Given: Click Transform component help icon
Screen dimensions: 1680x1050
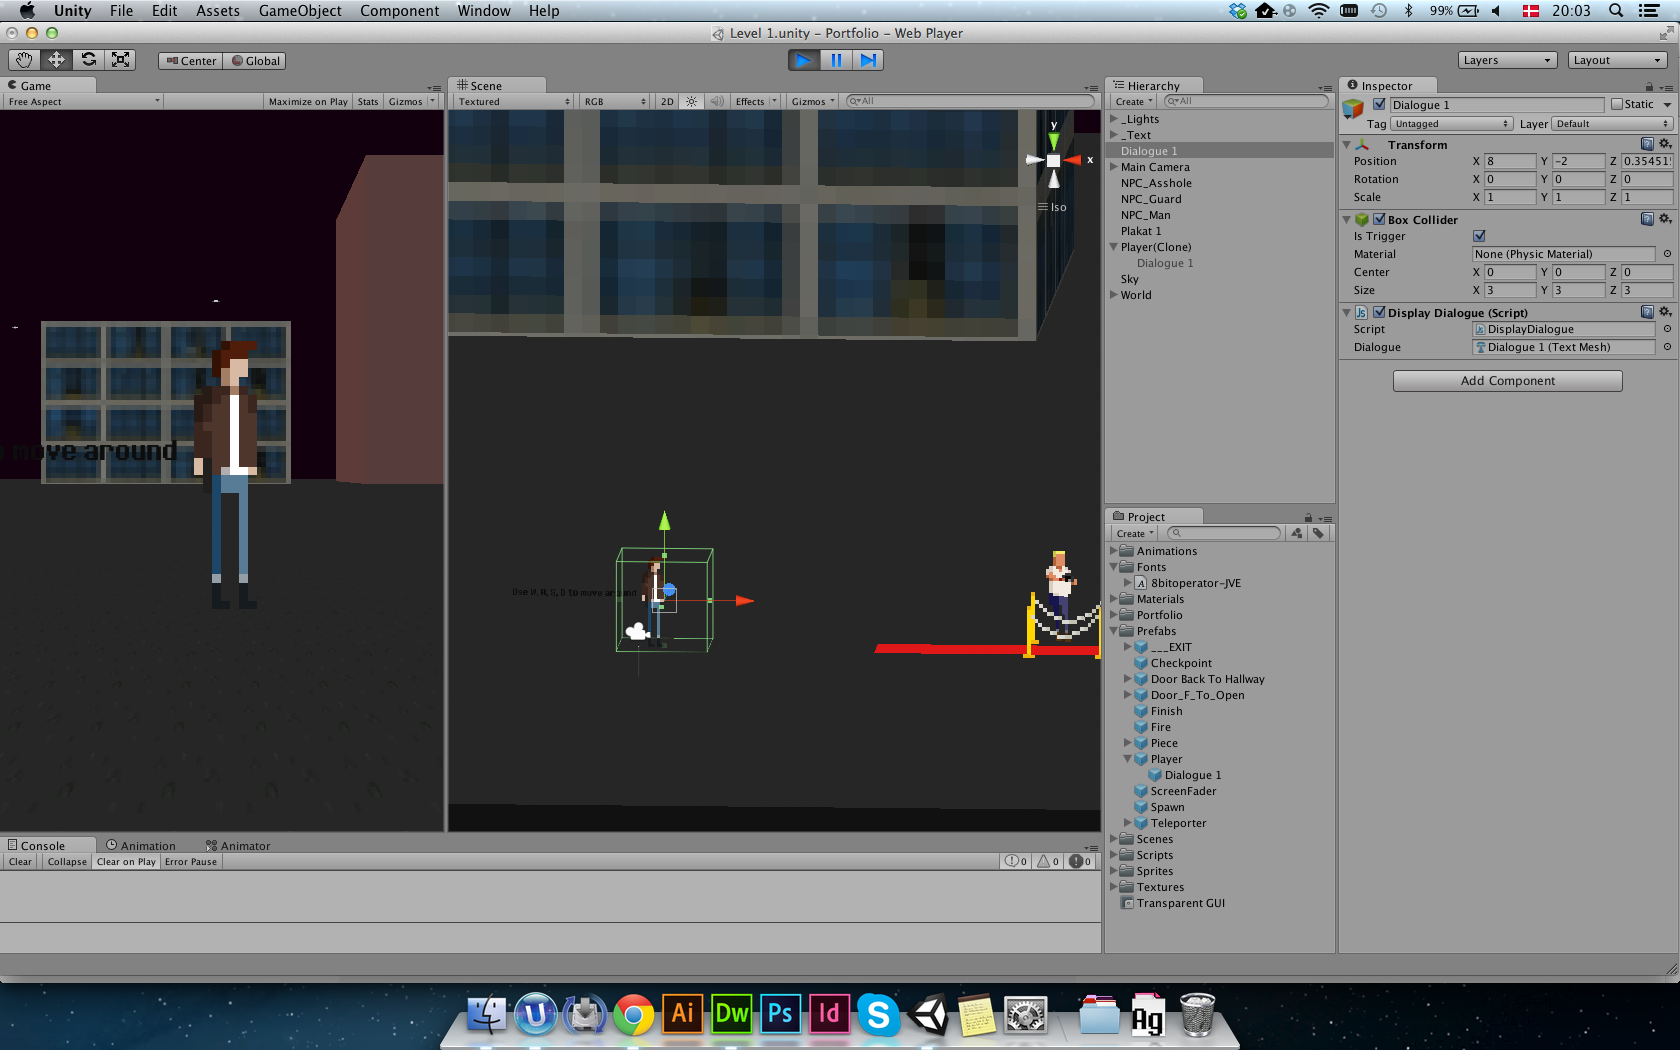Looking at the screenshot, I should point(1647,144).
